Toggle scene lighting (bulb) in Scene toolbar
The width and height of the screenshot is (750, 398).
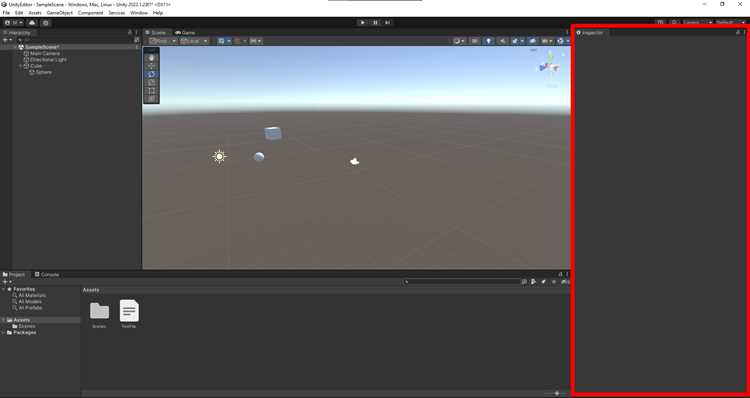[x=488, y=41]
